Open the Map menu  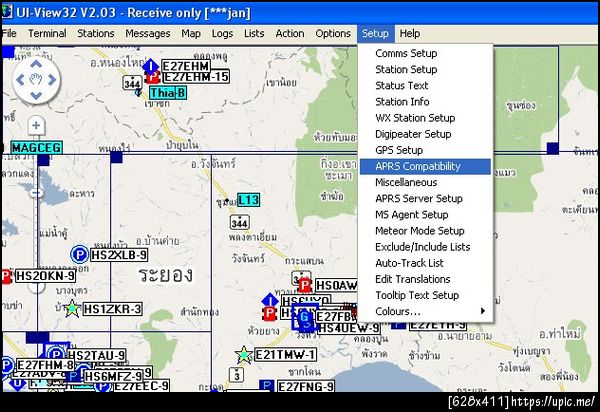(191, 34)
